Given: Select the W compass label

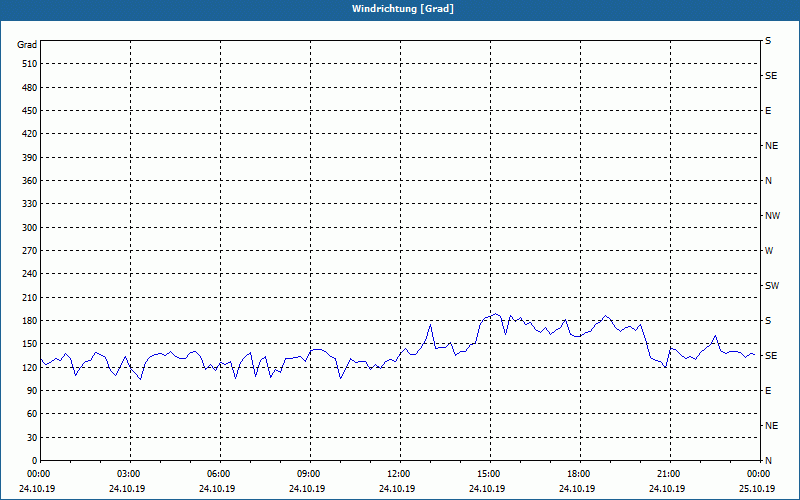Looking at the screenshot, I should coord(769,251).
